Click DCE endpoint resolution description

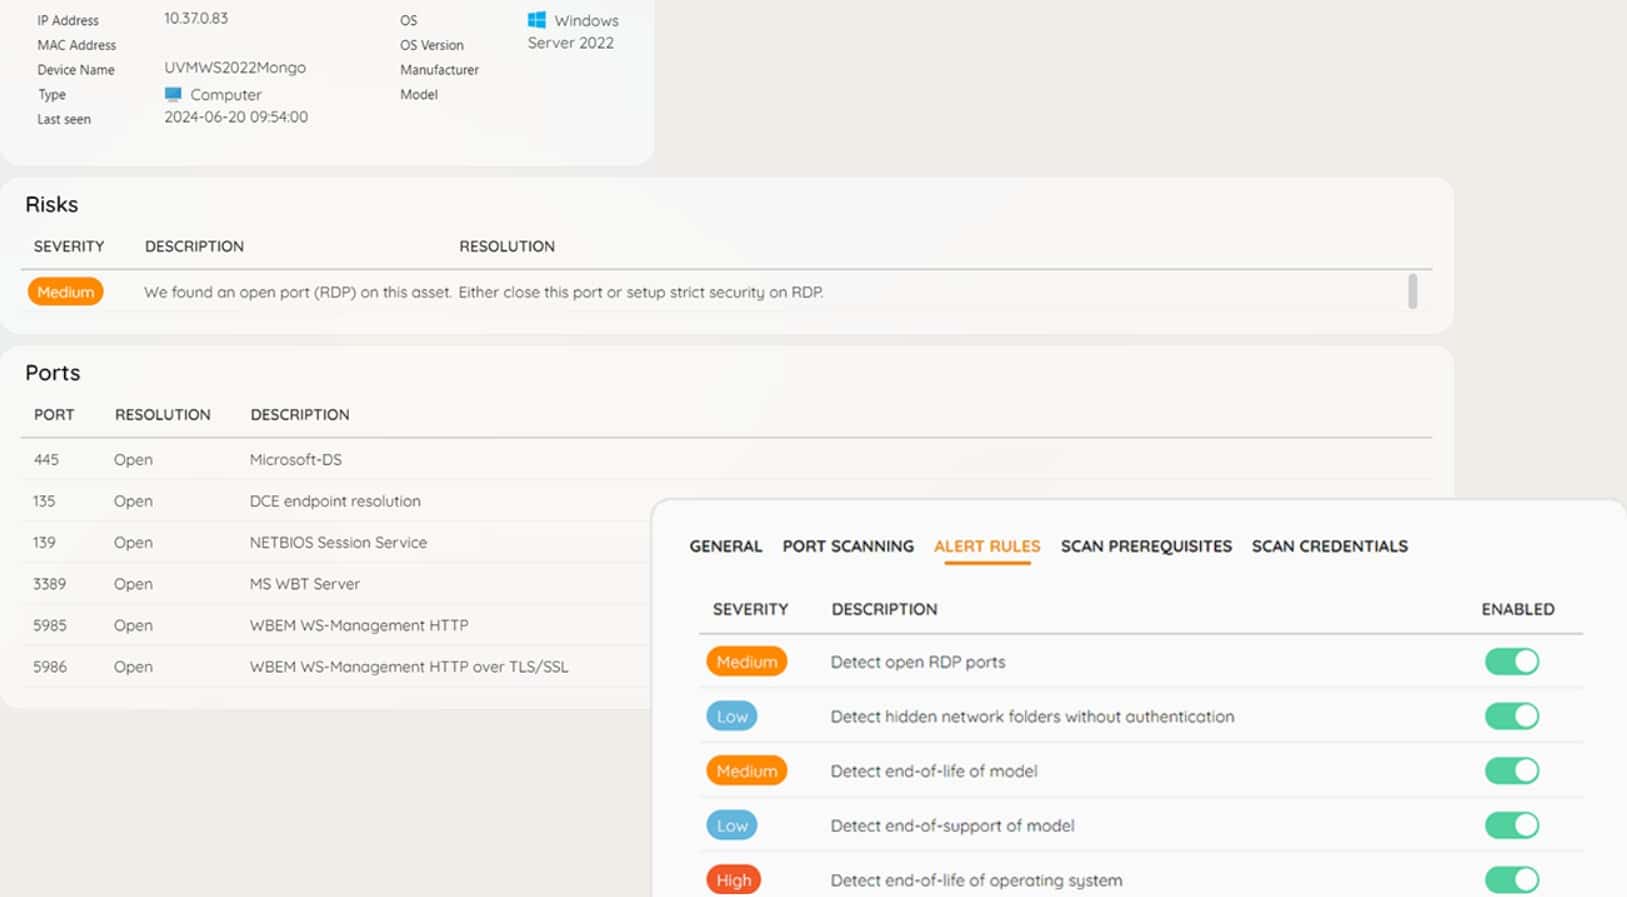tap(335, 501)
